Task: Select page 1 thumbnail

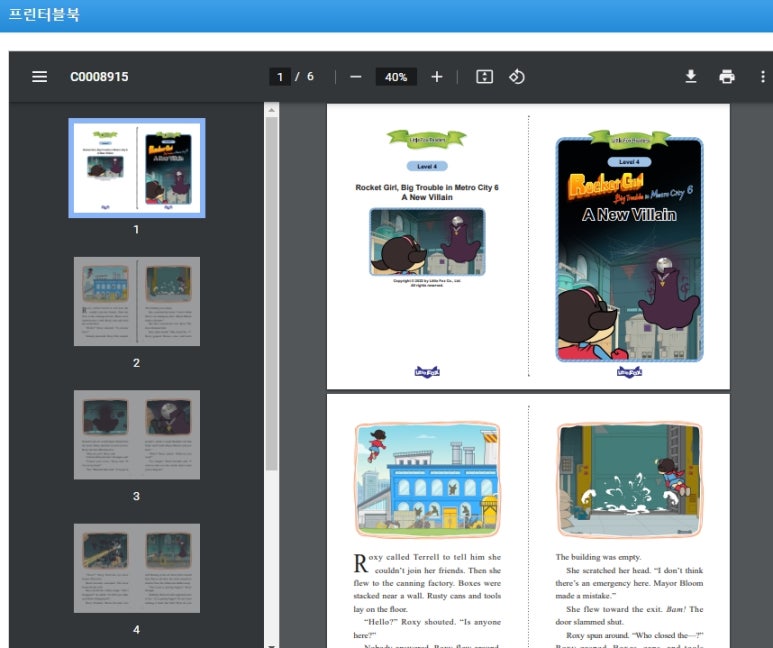Action: 137,168
